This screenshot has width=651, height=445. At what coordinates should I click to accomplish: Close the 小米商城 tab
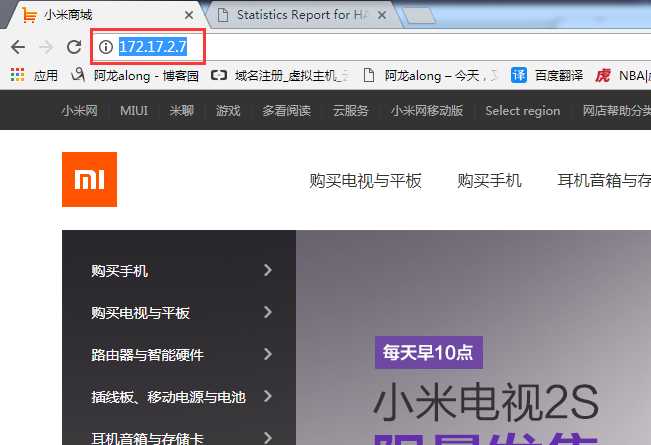pos(189,15)
